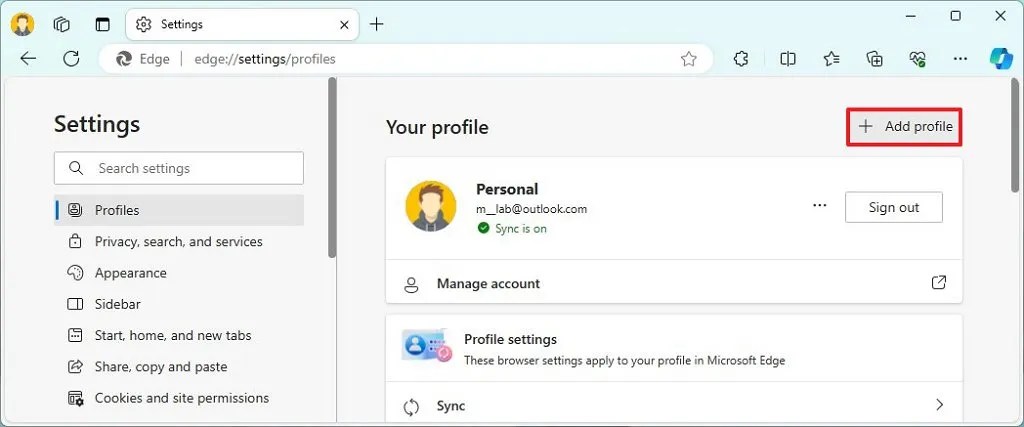Open Start, home, and new tabs
The image size is (1024, 427).
click(x=179, y=336)
